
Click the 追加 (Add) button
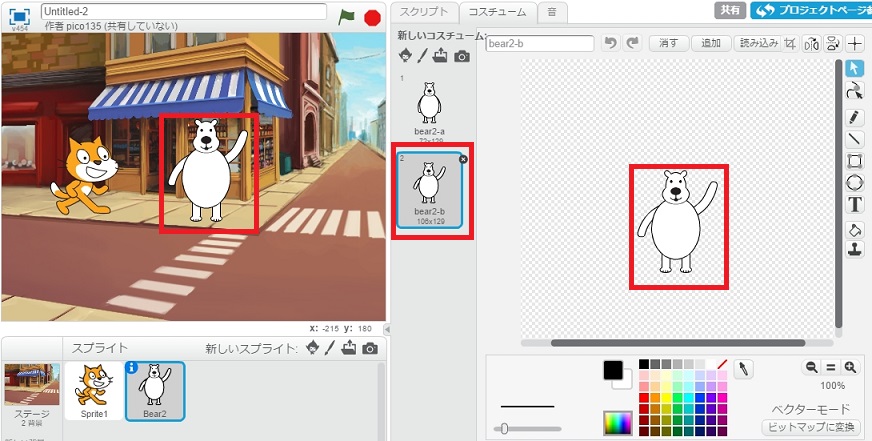[711, 43]
